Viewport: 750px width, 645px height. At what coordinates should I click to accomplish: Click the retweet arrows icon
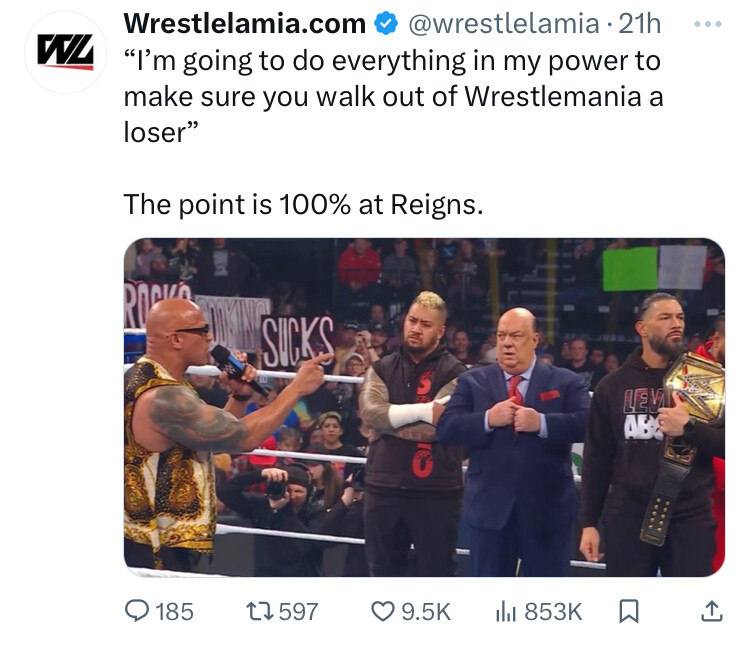(260, 612)
